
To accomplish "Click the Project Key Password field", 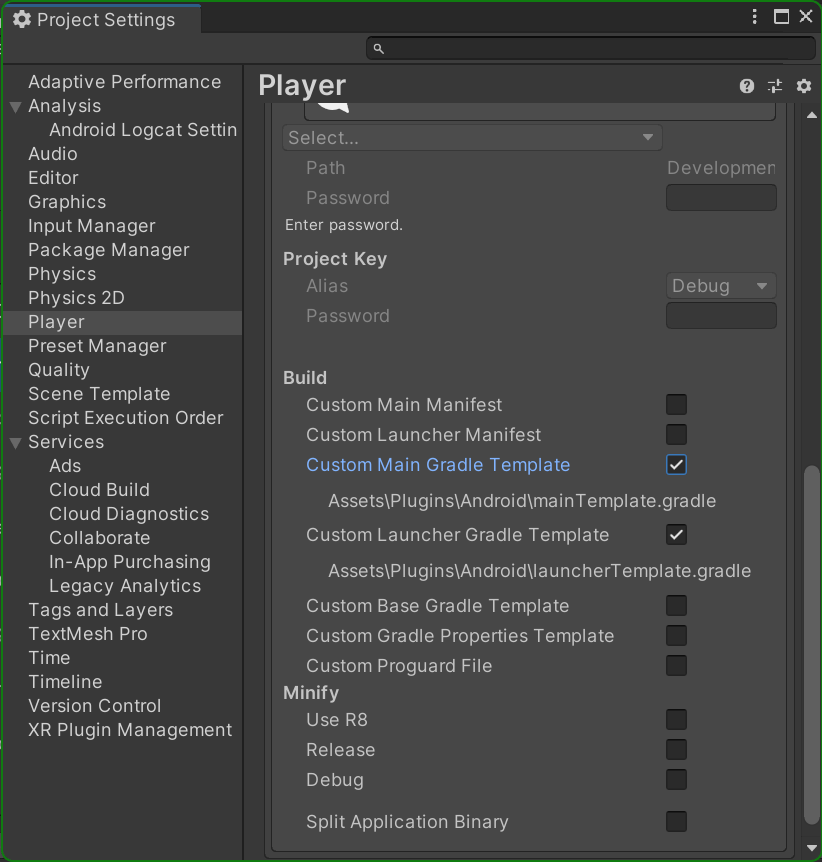I will 721,315.
